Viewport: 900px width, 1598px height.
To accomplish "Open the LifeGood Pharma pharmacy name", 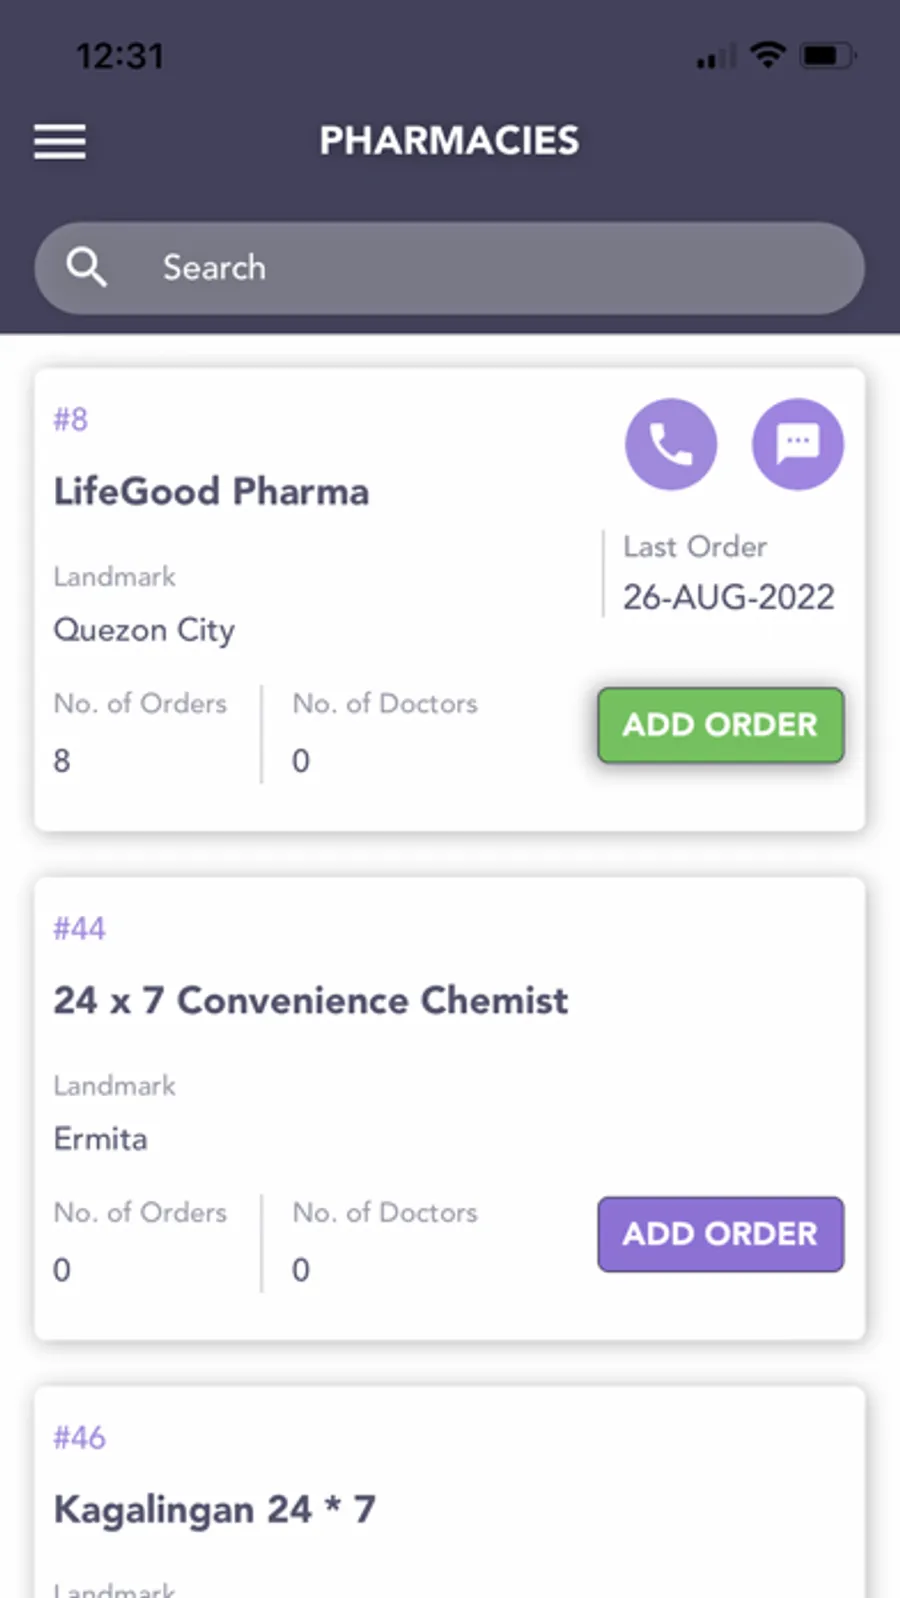I will (211, 492).
